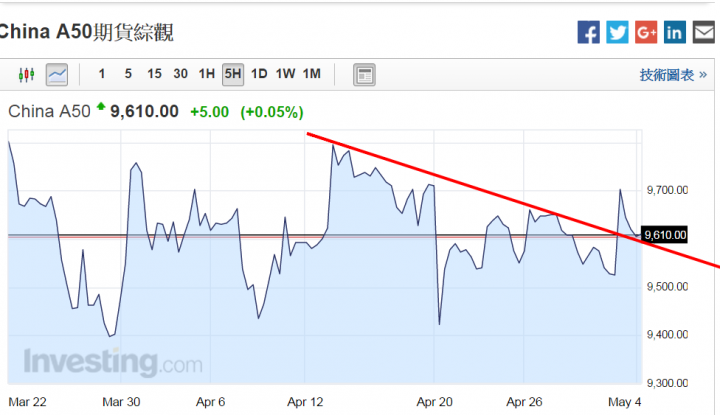Click the Apr 12 date label
Image resolution: width=720 pixels, height=415 pixels.
[x=305, y=402]
